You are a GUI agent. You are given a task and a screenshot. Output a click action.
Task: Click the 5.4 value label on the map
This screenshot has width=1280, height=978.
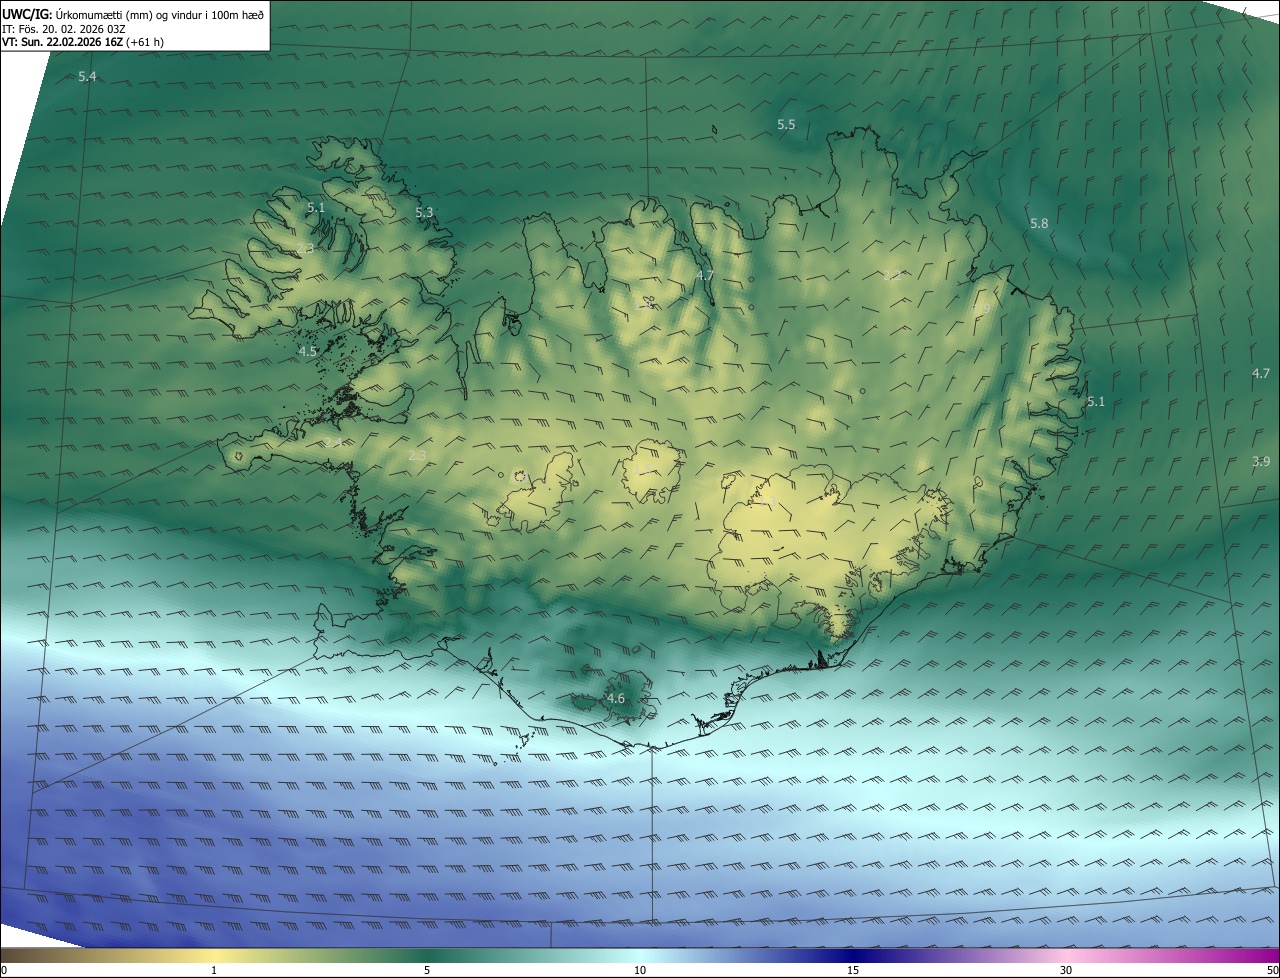pyautogui.click(x=87, y=77)
